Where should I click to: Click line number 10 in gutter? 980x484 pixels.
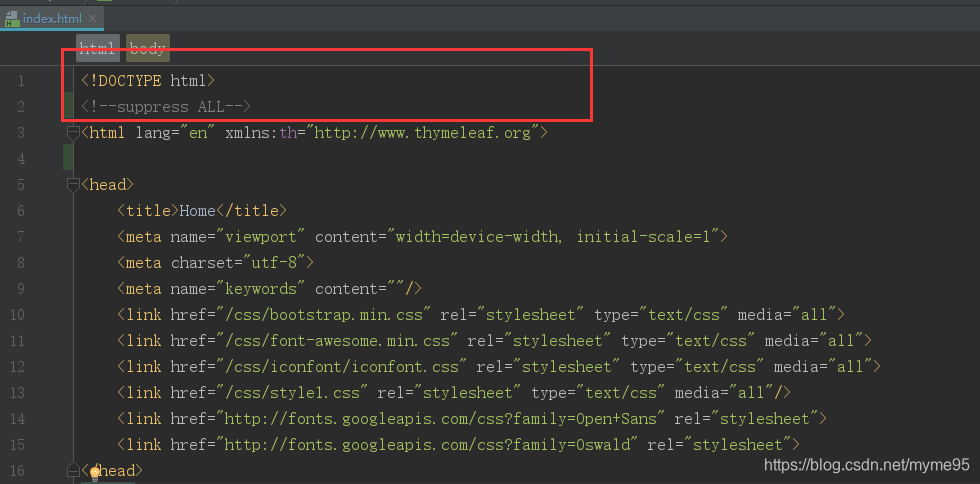18,315
